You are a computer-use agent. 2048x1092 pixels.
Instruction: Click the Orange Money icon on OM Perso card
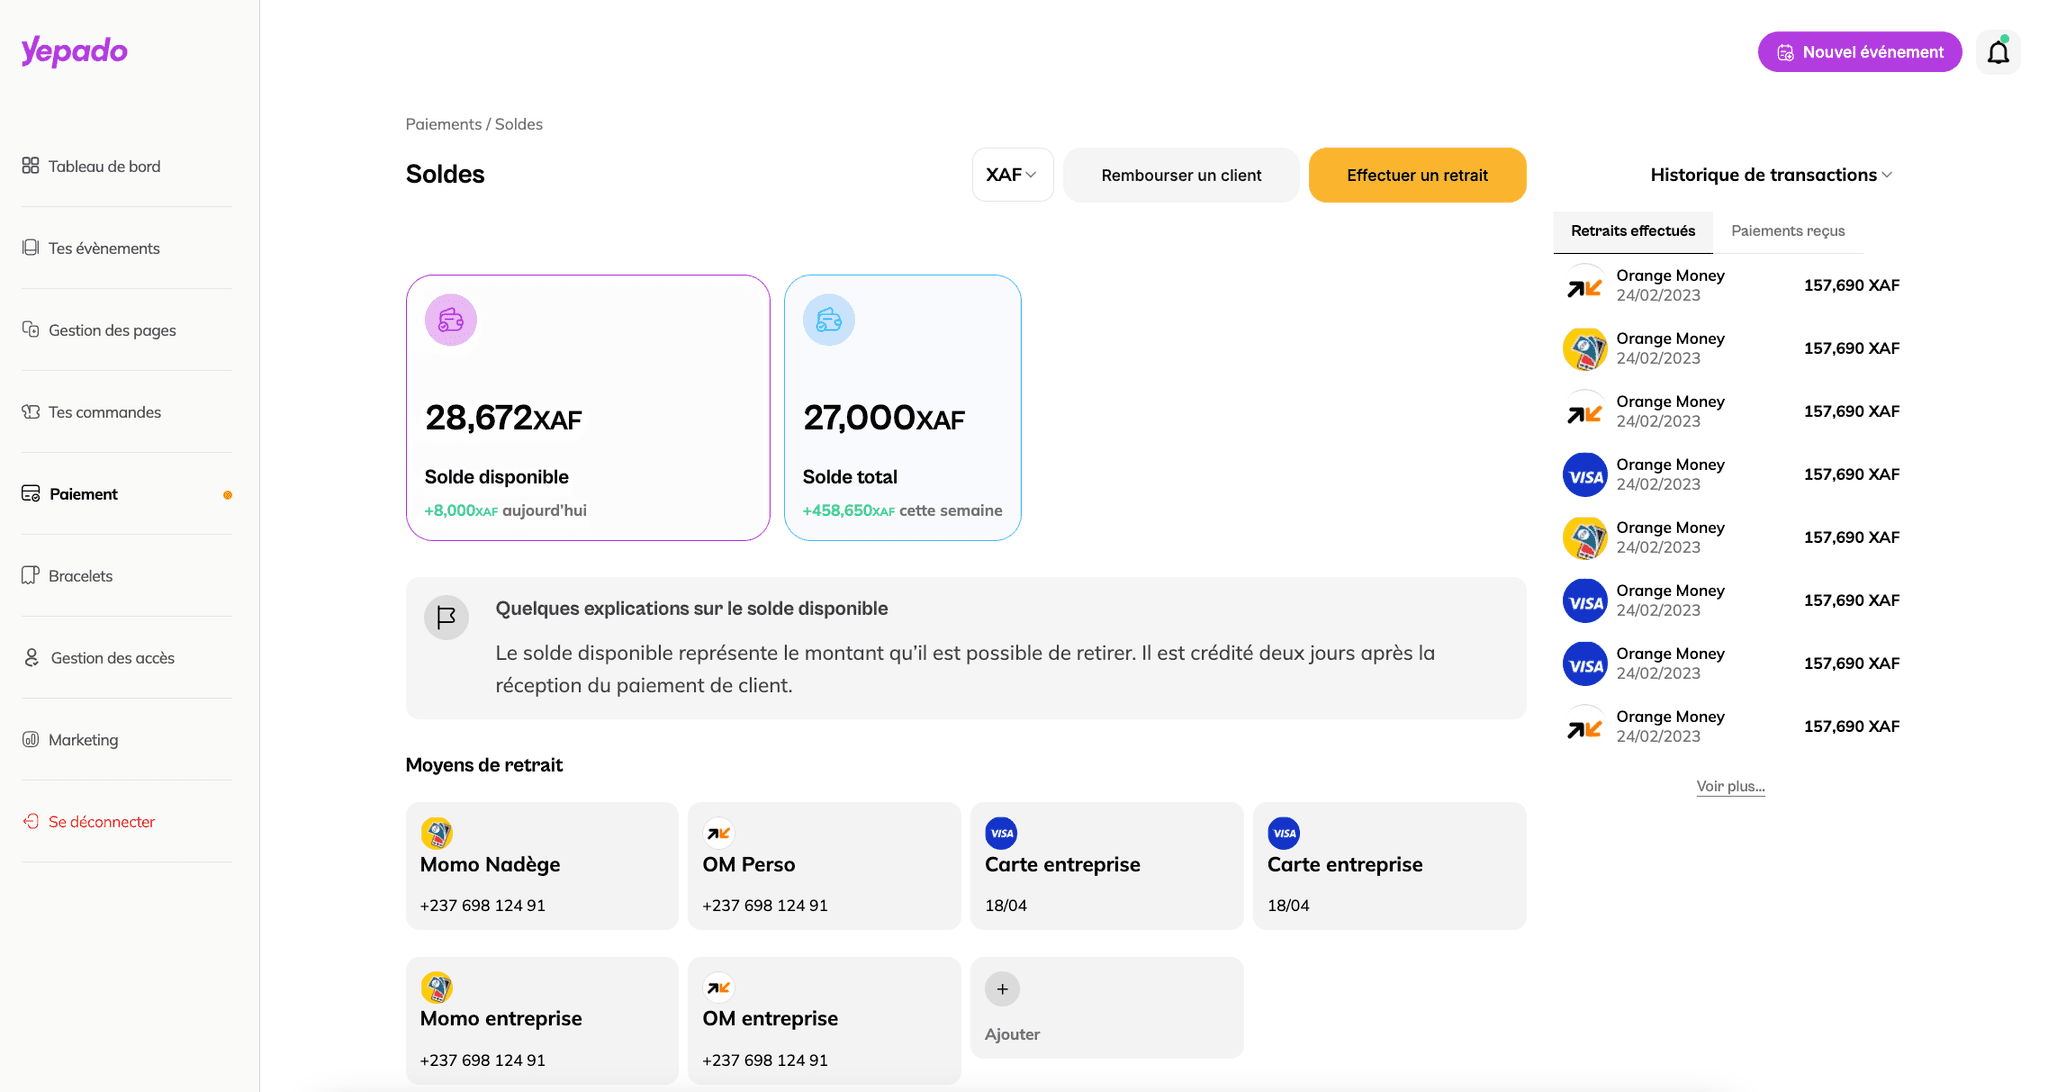pos(718,833)
